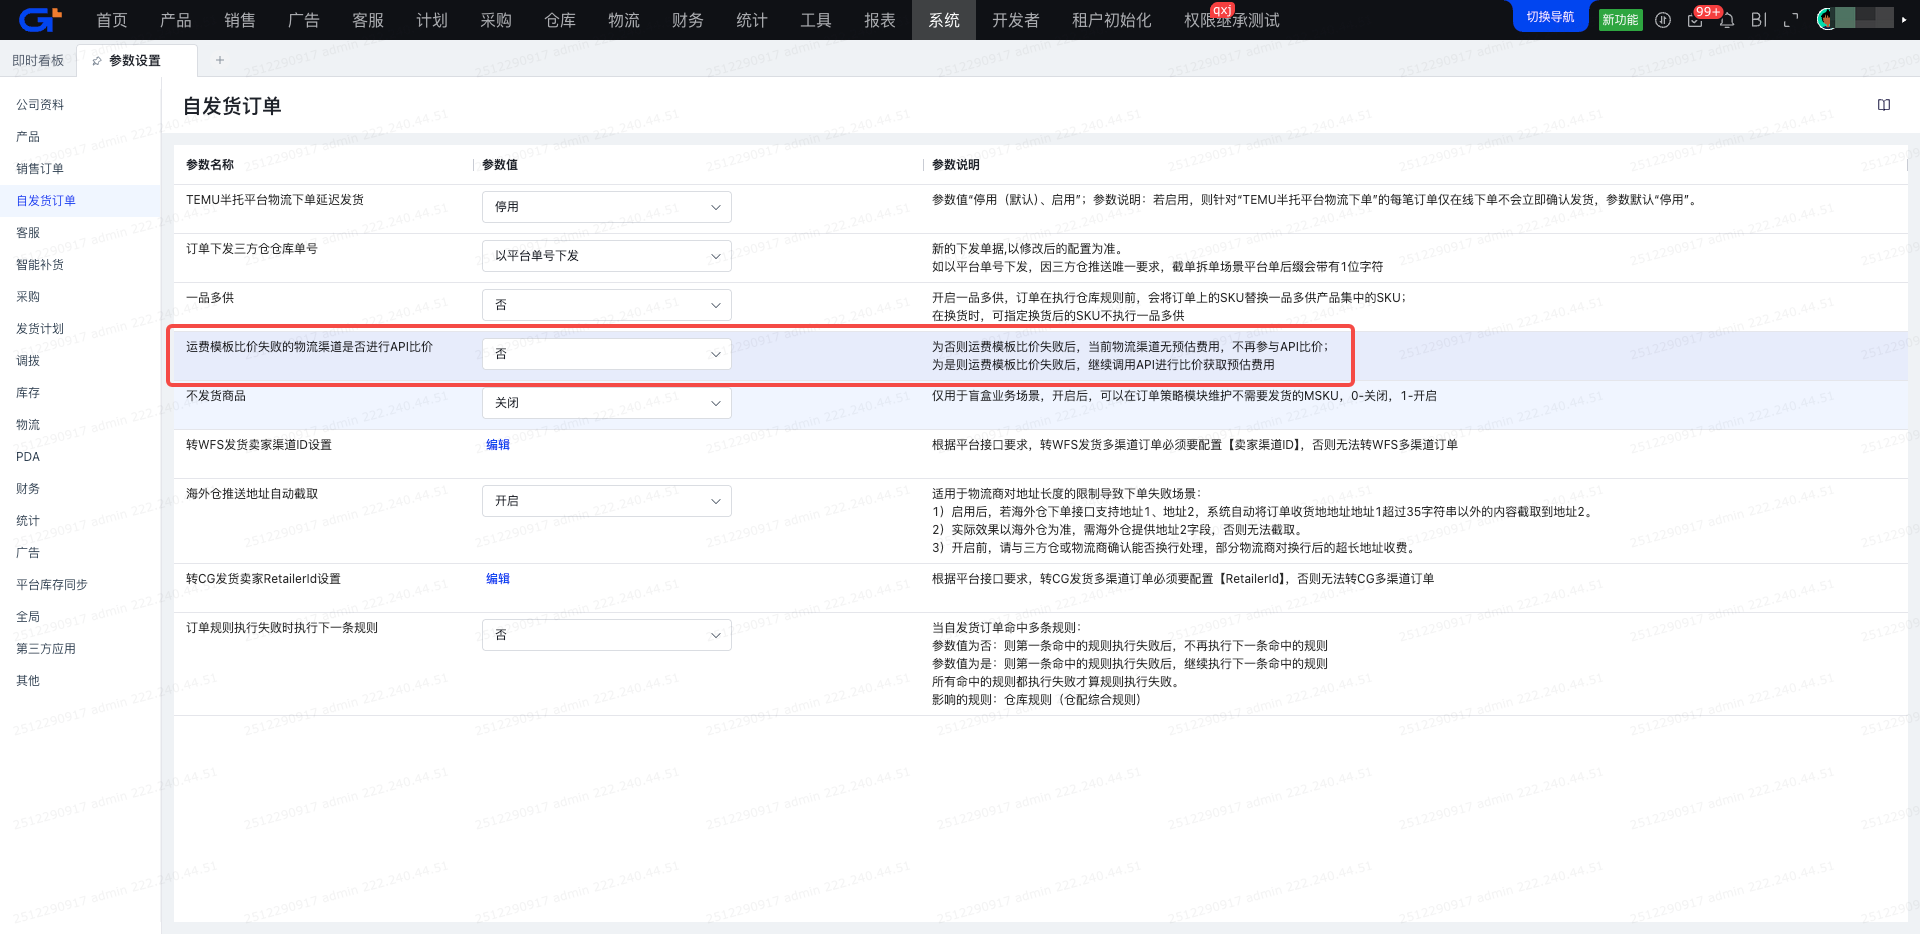Click the user avatar
This screenshot has width=1920, height=934.
click(1826, 19)
